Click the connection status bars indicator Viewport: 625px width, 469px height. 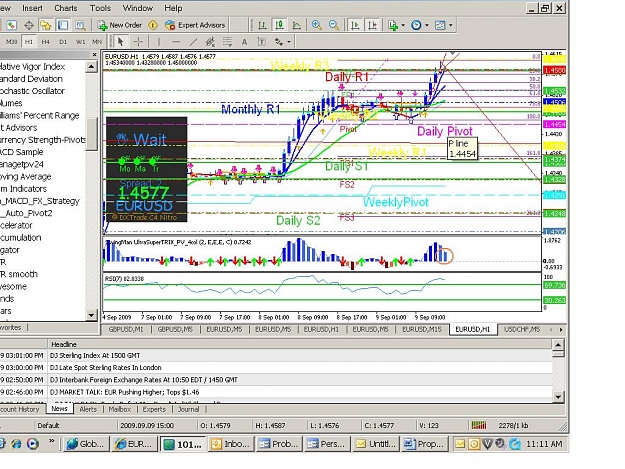tap(479, 426)
